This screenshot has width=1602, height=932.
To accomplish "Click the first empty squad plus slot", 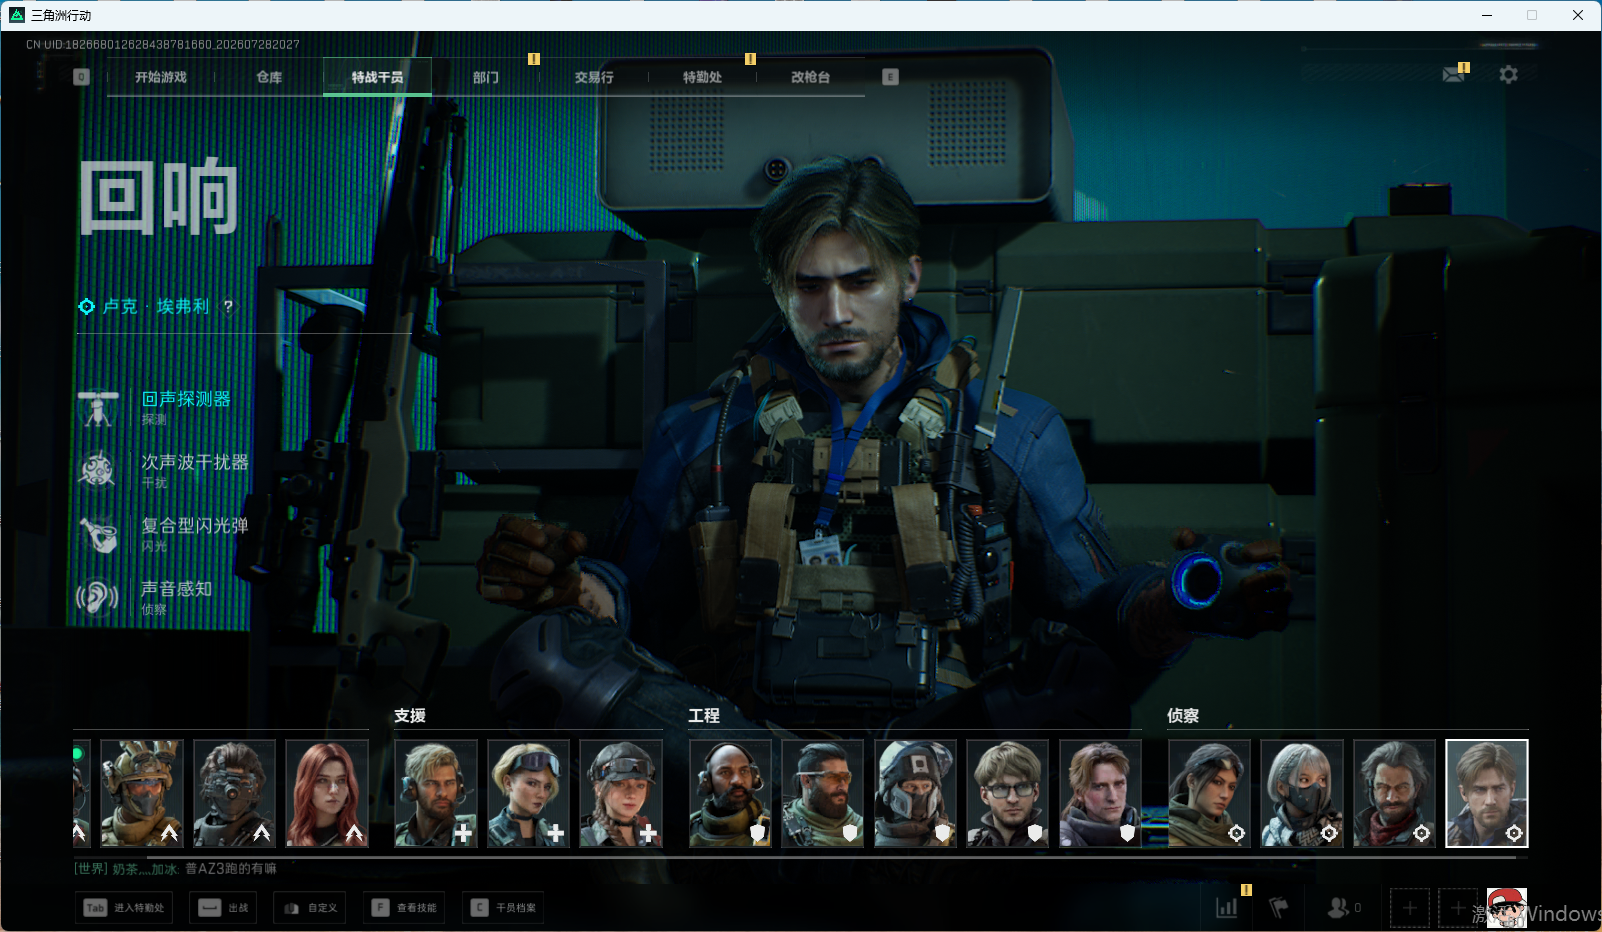I will tap(1410, 908).
